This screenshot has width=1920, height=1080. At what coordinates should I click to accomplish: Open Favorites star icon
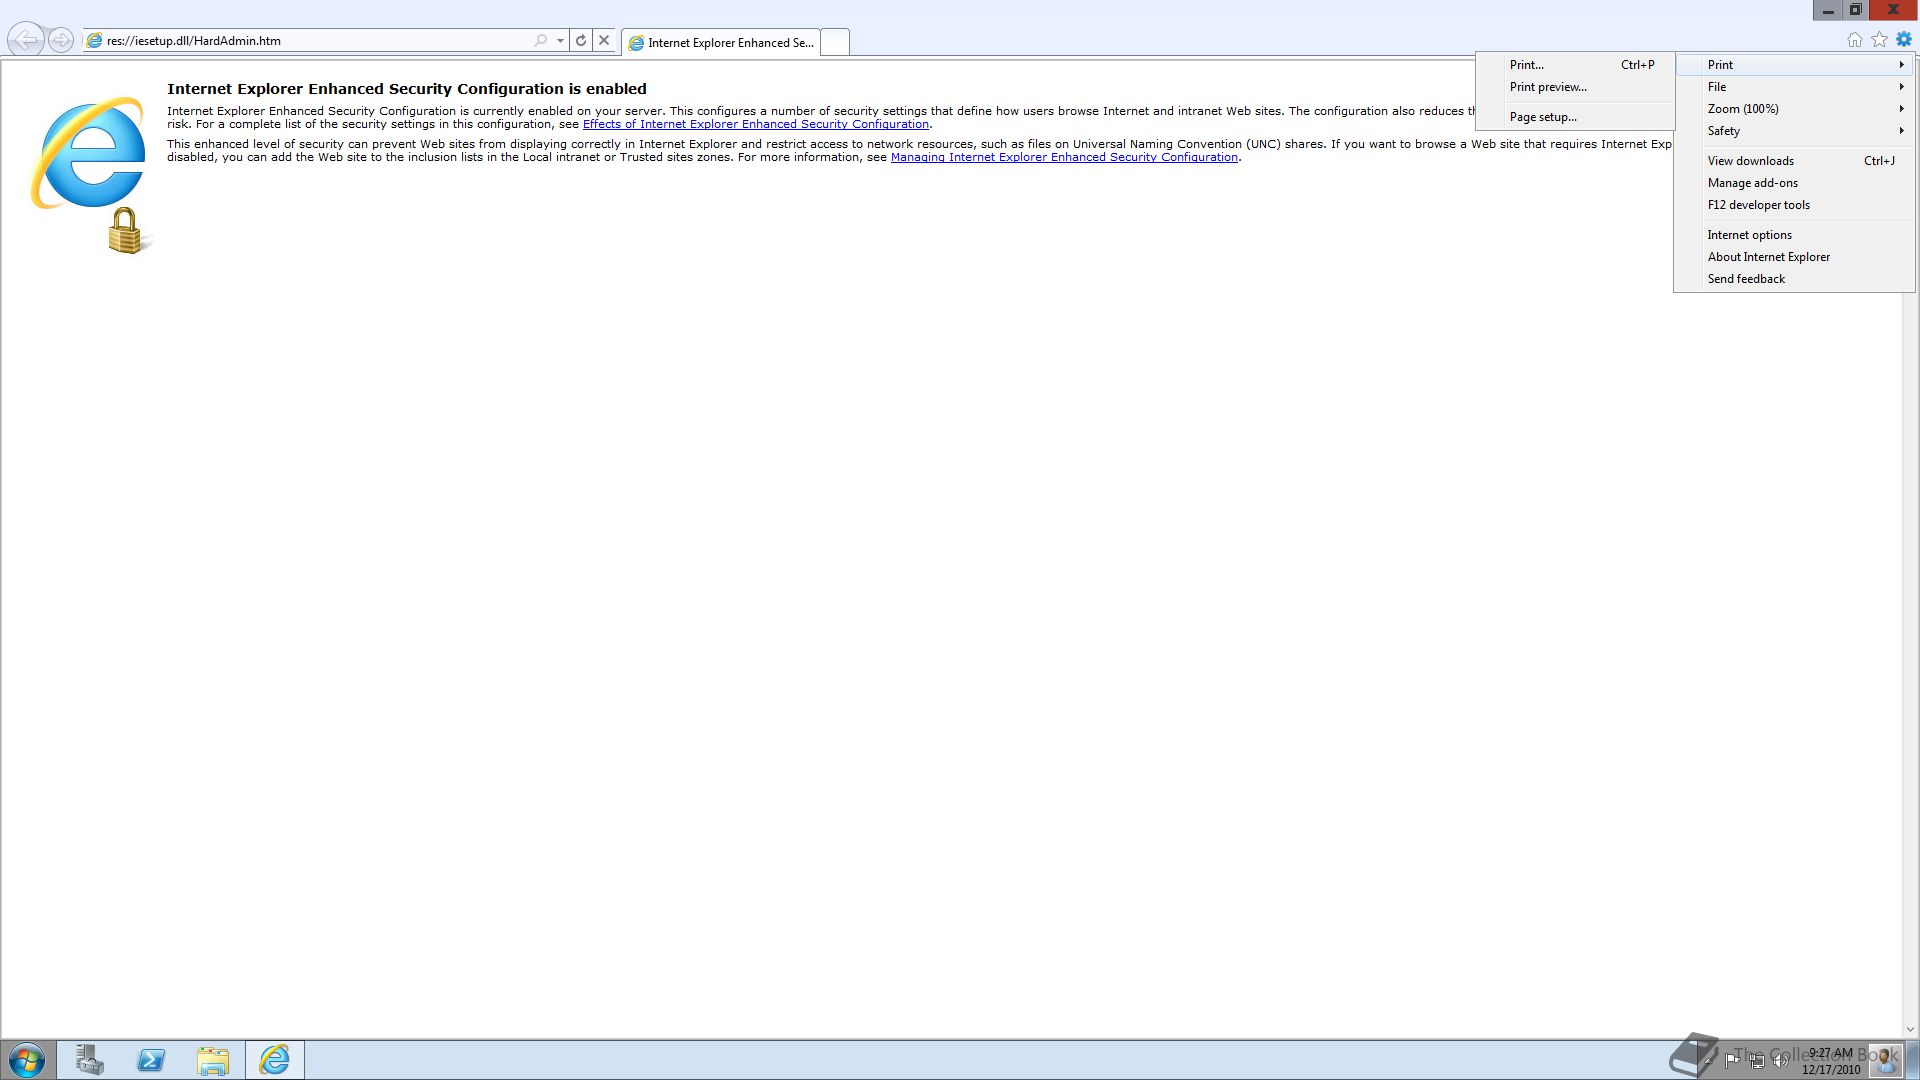1879,40
